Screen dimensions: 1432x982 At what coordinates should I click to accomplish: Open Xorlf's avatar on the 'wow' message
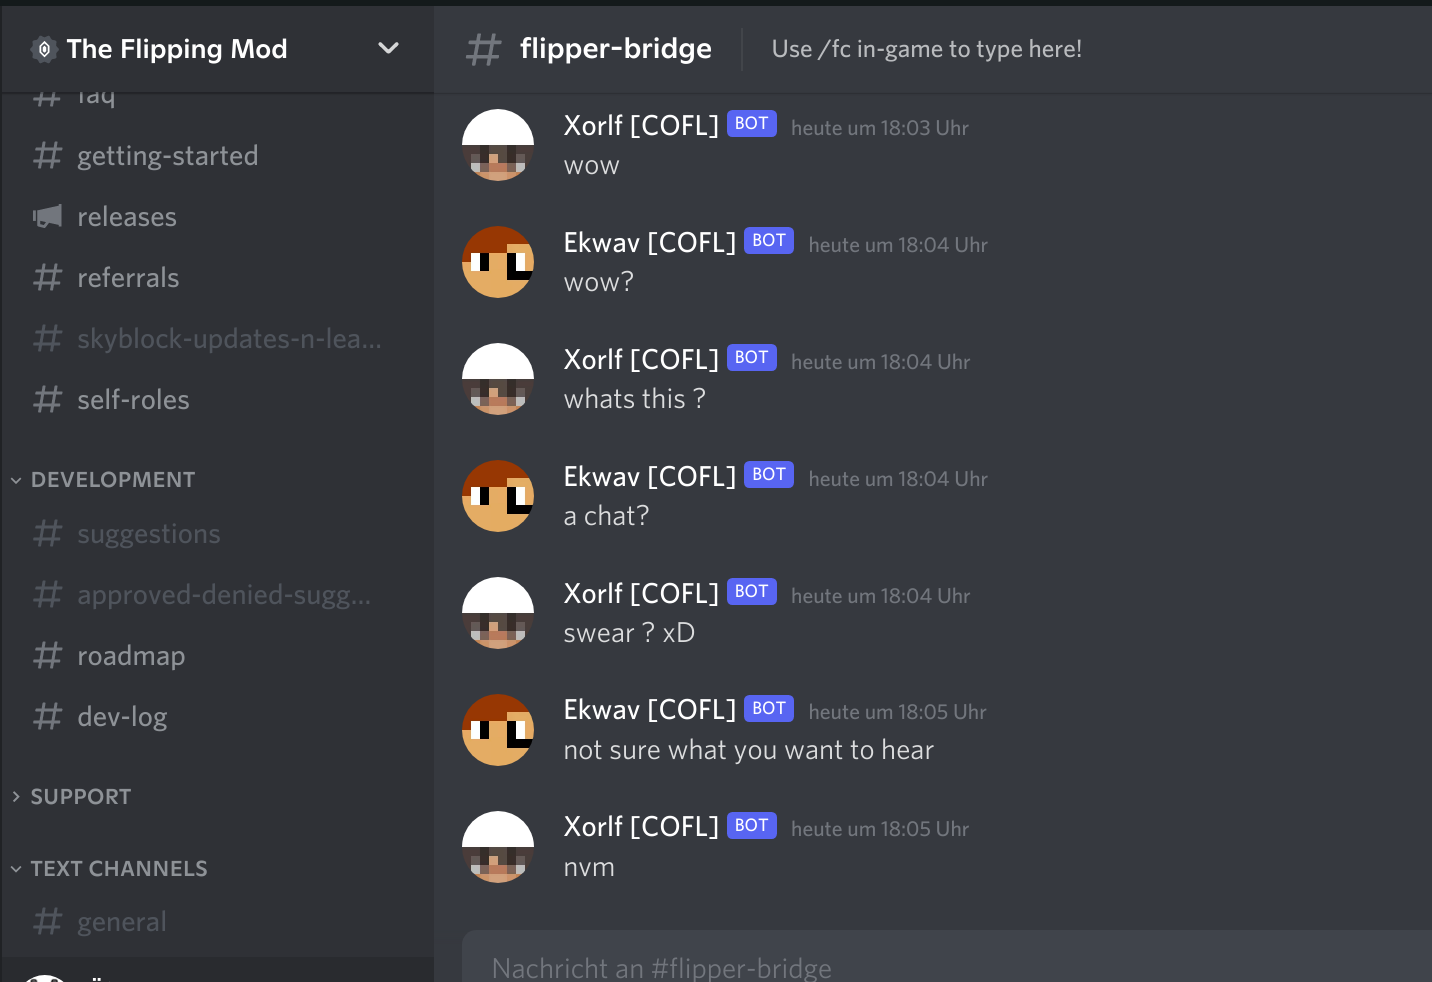click(498, 145)
